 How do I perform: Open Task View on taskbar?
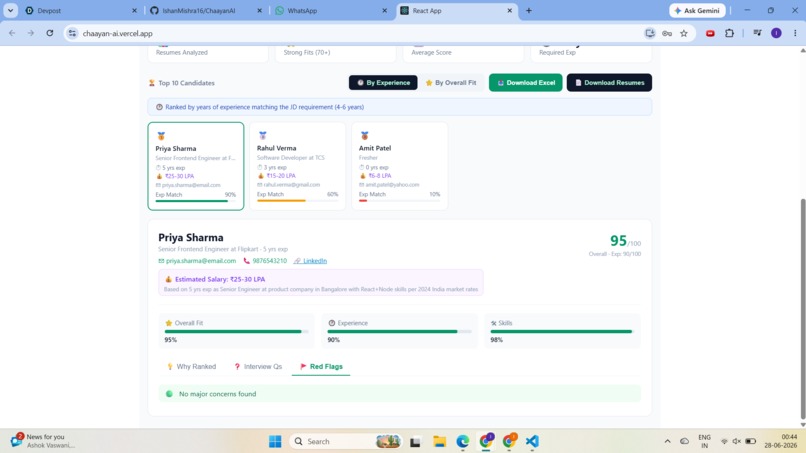(x=415, y=441)
